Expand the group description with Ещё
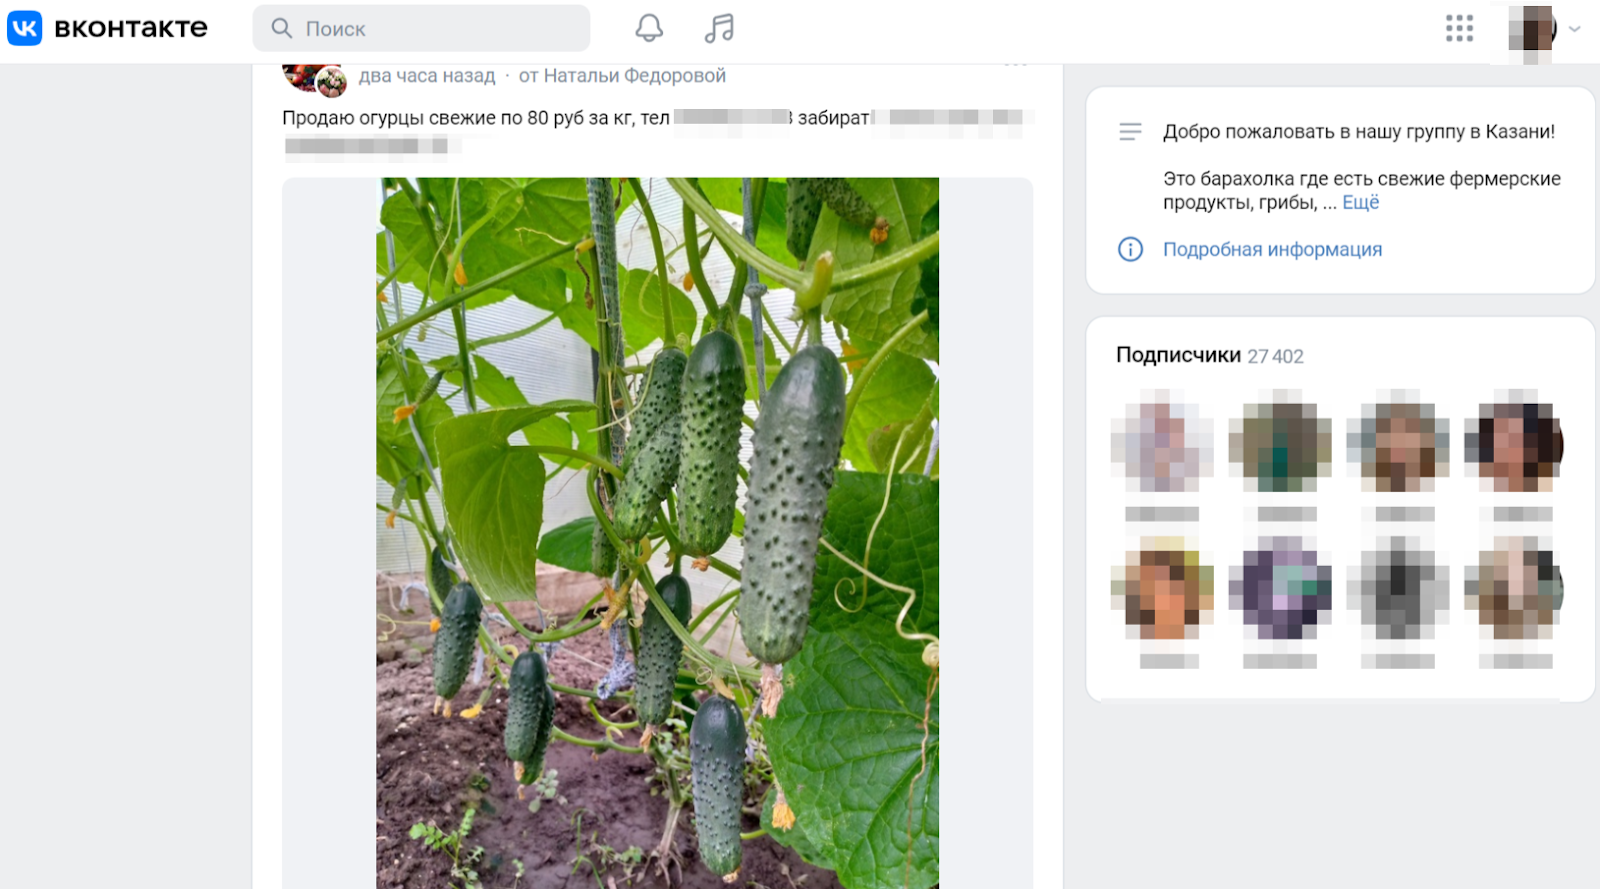 [1360, 202]
